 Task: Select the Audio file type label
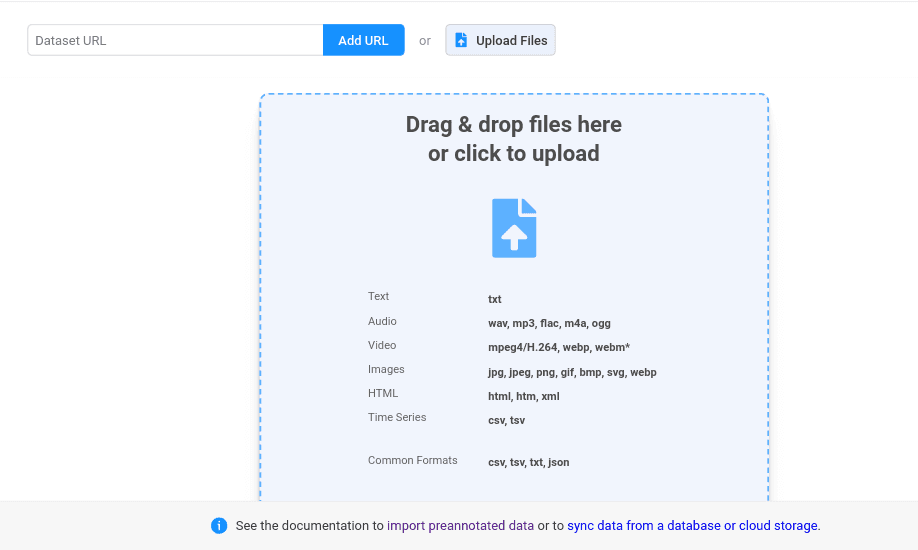click(x=382, y=321)
